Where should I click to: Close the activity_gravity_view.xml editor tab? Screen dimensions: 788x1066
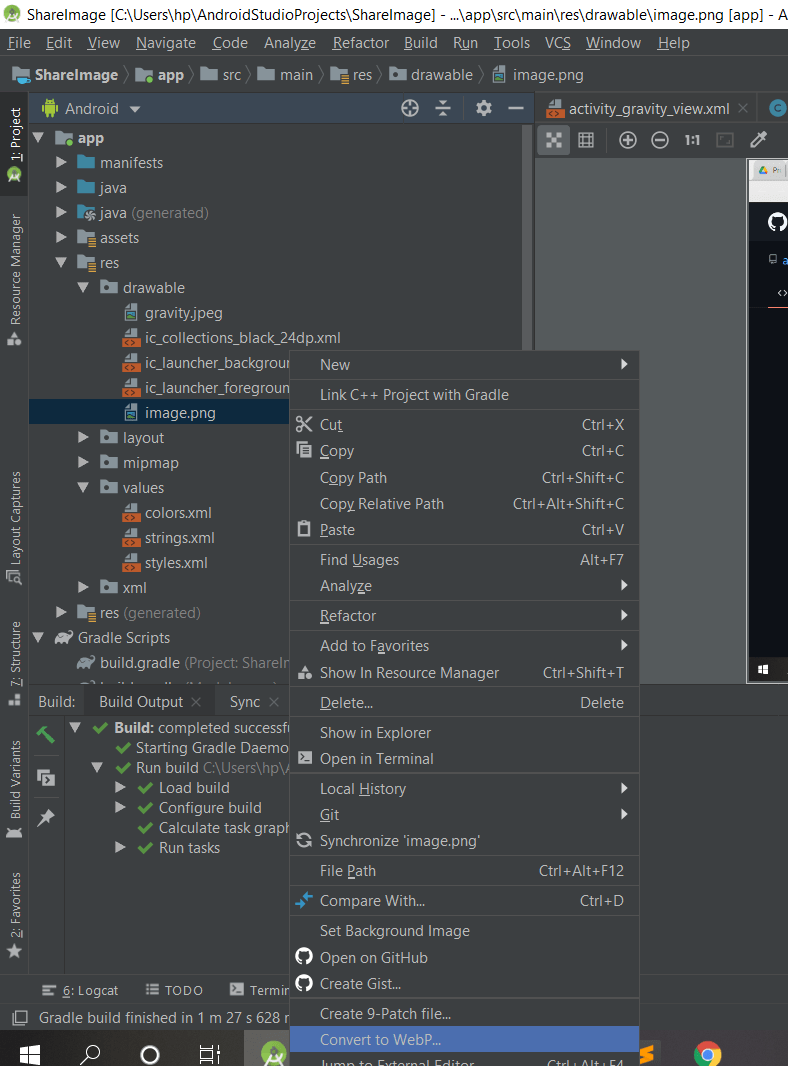point(743,108)
